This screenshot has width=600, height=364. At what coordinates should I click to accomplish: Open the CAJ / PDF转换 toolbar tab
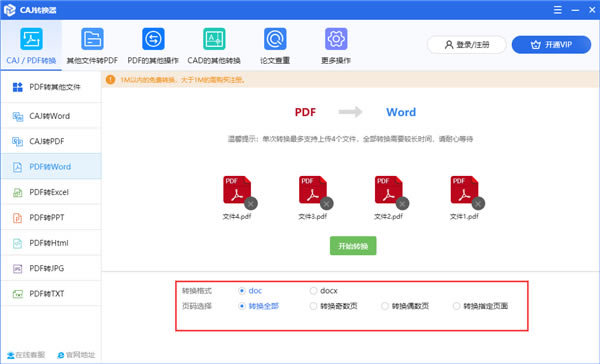pyautogui.click(x=31, y=46)
